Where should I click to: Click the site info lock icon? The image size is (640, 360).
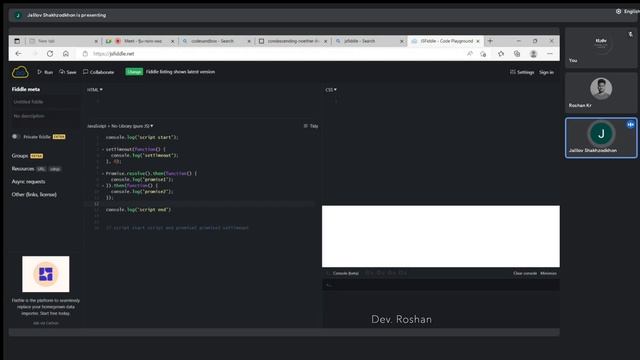tap(85, 53)
